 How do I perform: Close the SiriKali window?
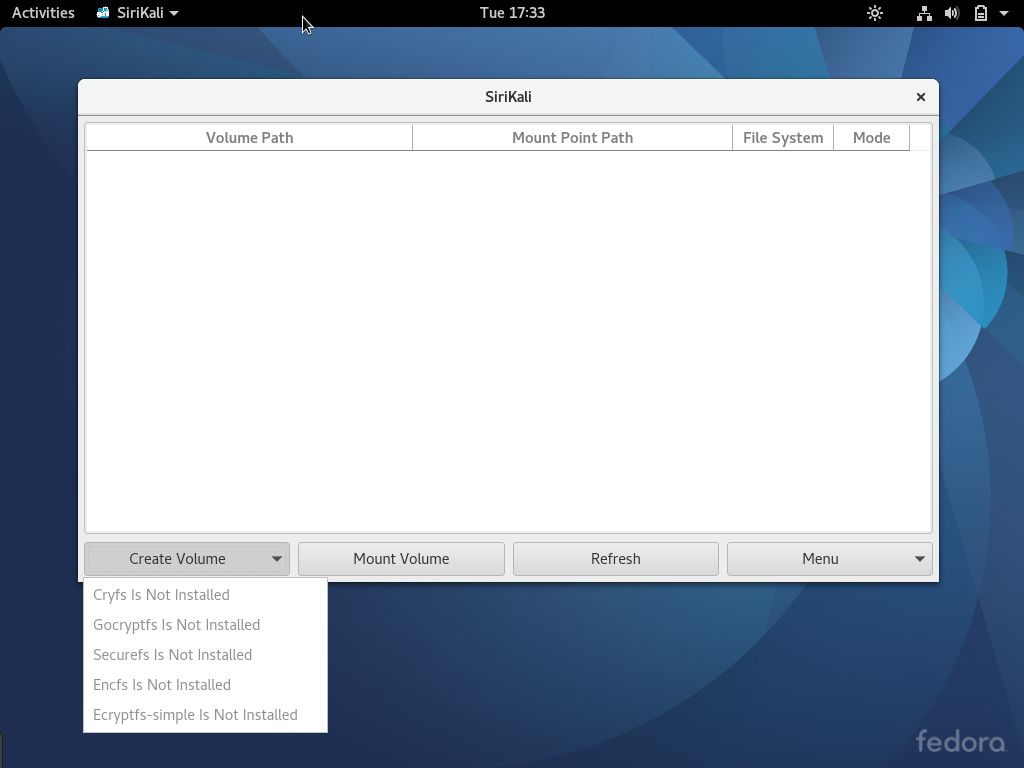tap(921, 97)
